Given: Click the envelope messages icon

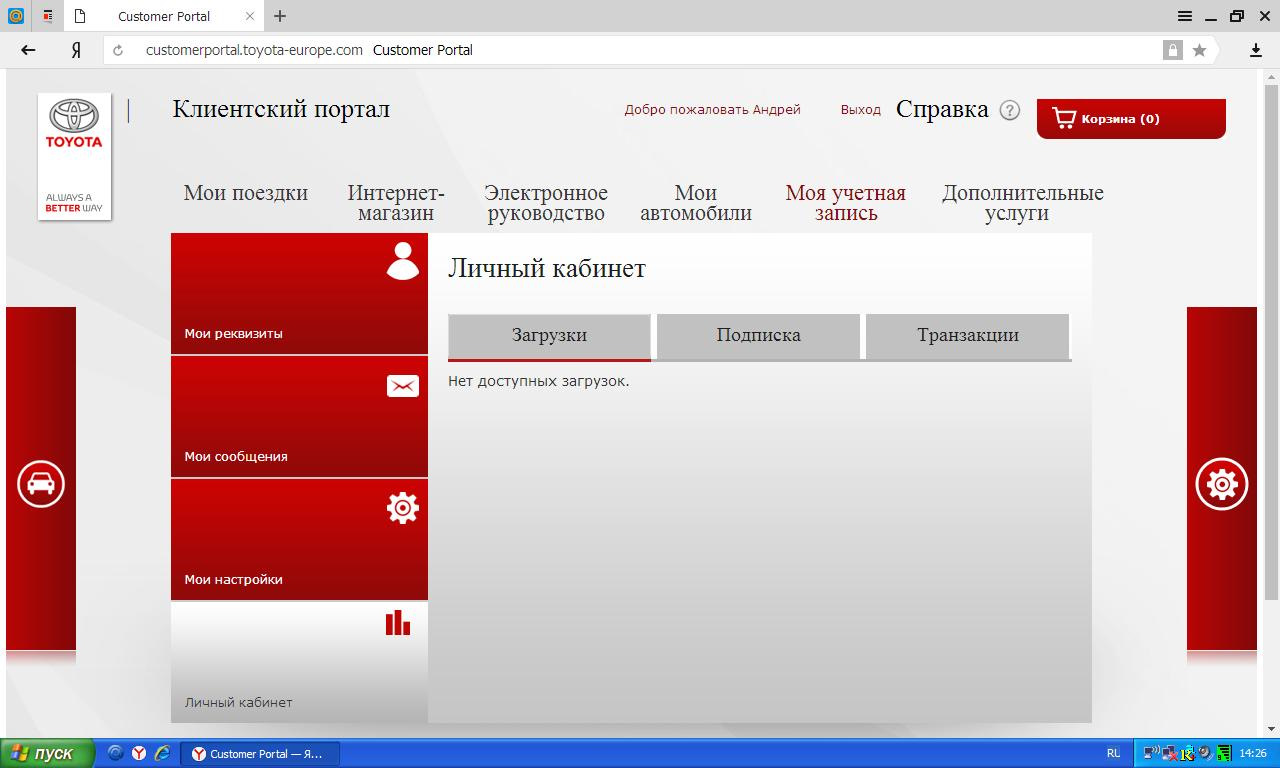Looking at the screenshot, I should pyautogui.click(x=403, y=386).
